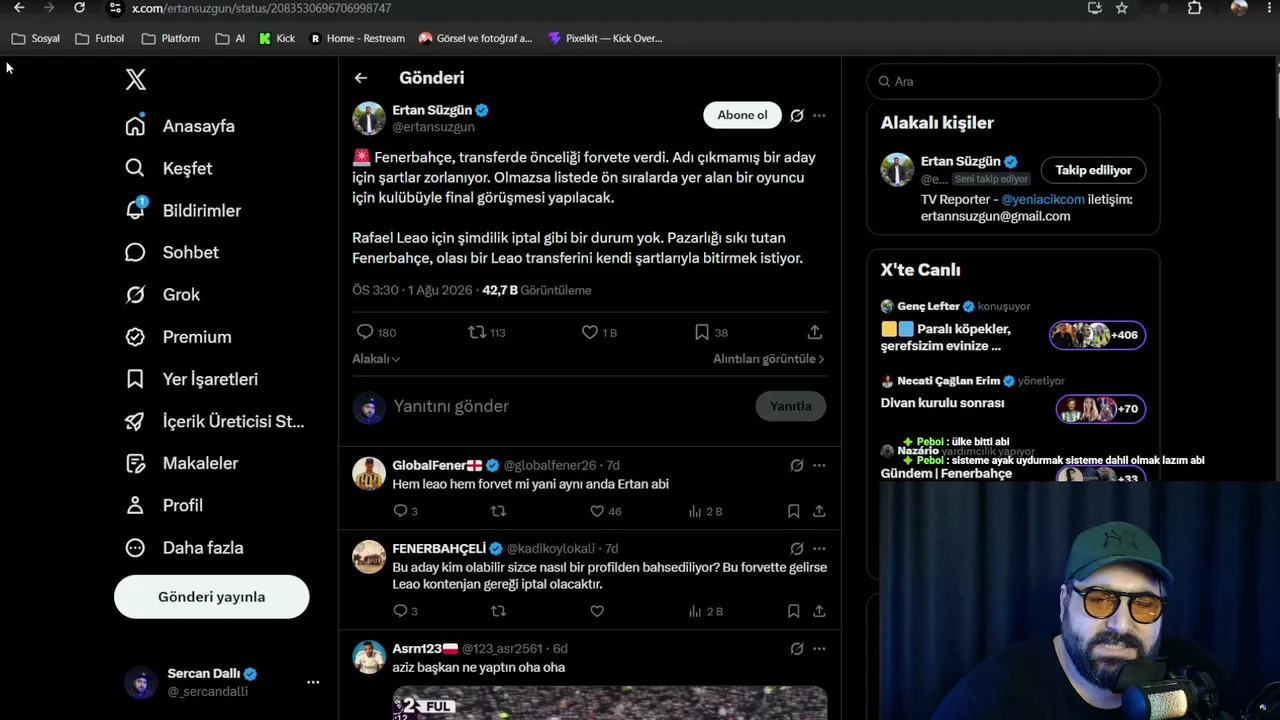Click Yanıtını gönder reply field
1280x720 pixels.
(x=565, y=406)
